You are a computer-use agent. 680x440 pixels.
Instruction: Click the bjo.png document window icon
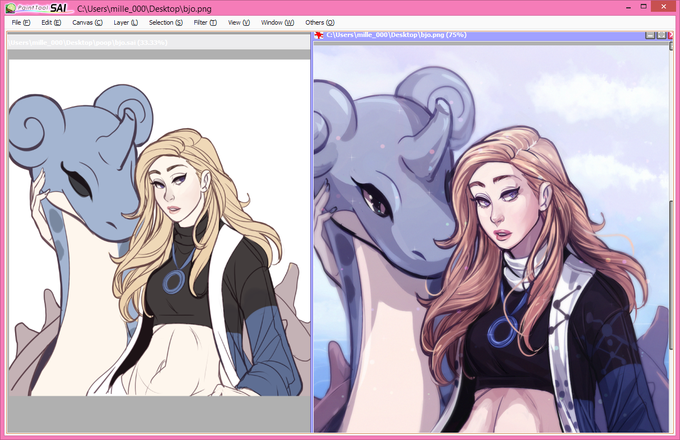319,35
